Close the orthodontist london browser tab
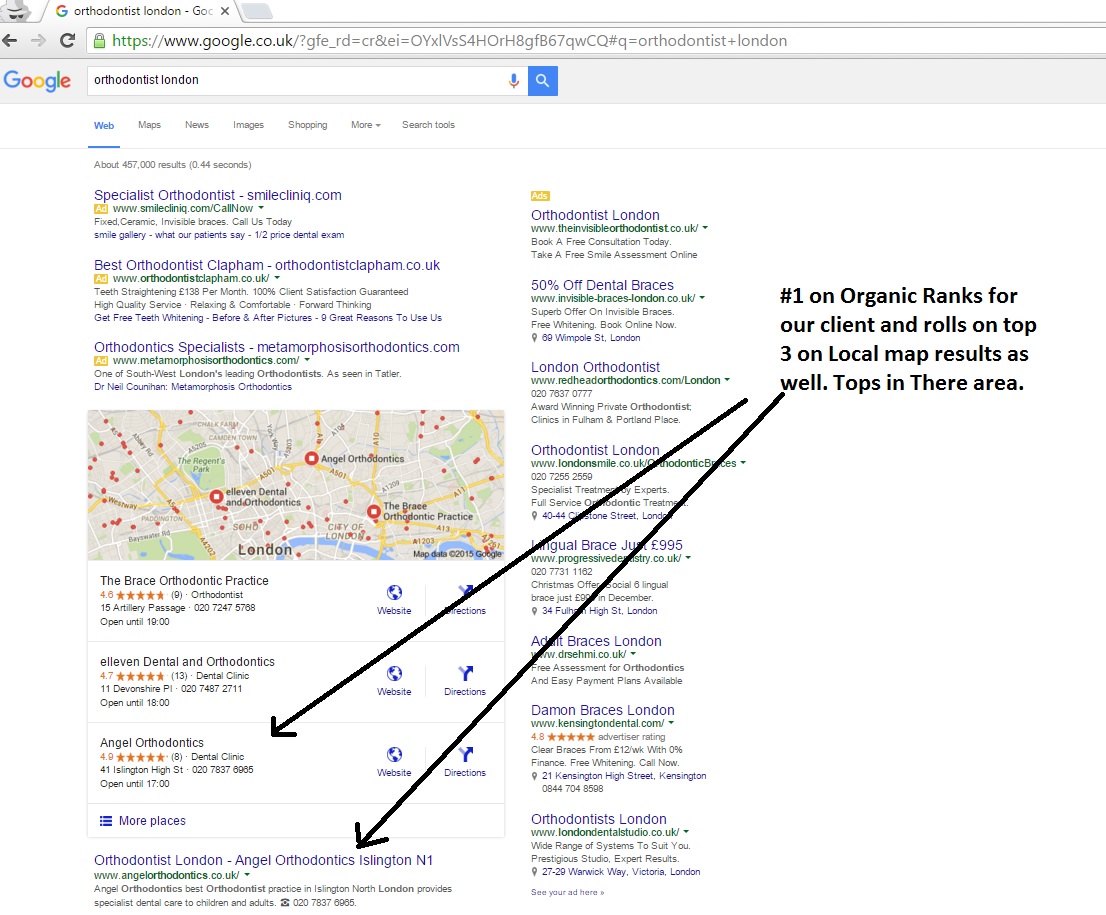1106x915 pixels. [224, 11]
